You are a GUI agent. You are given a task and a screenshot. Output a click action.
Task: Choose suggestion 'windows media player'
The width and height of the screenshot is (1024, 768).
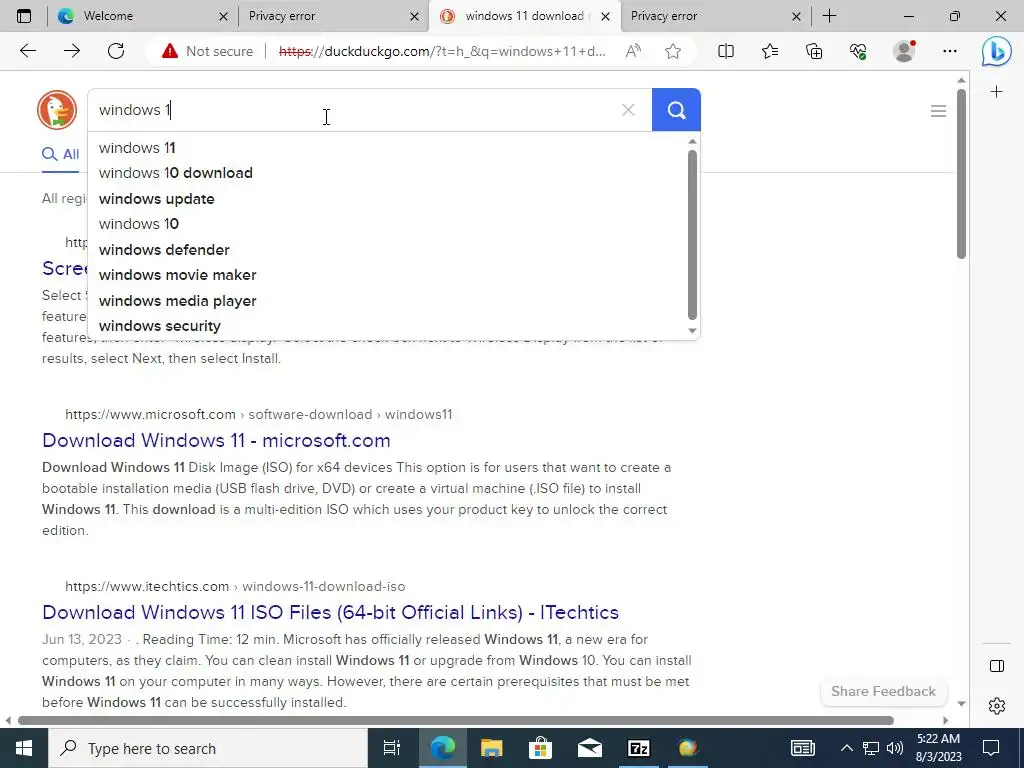click(389, 300)
